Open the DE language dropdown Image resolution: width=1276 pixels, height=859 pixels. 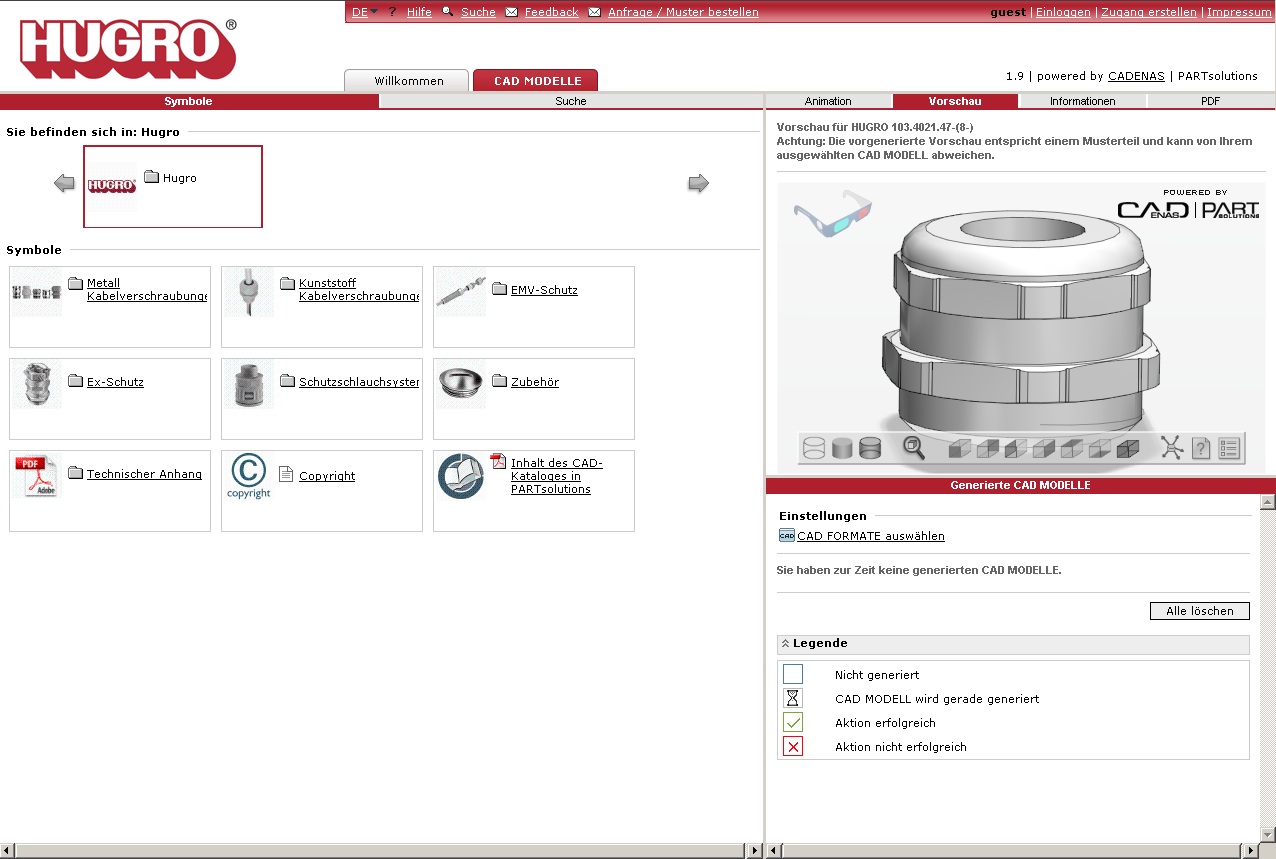pyautogui.click(x=364, y=12)
